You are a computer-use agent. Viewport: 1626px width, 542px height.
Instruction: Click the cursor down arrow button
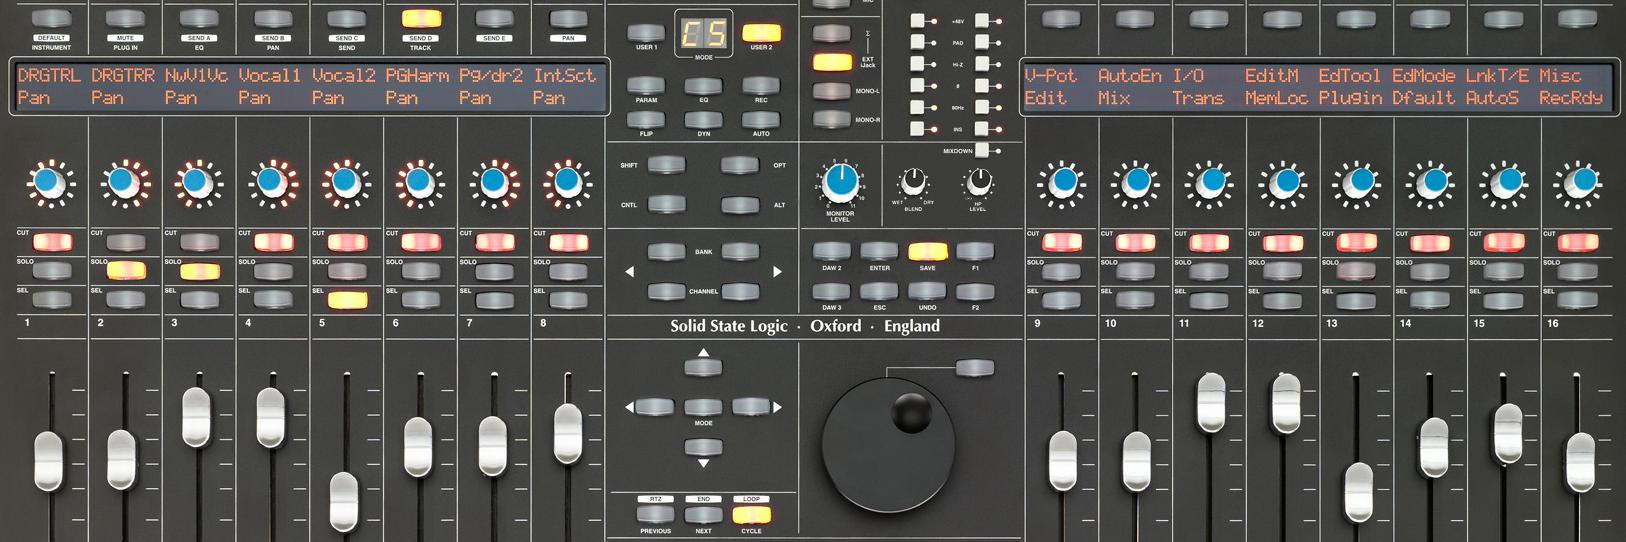click(703, 447)
